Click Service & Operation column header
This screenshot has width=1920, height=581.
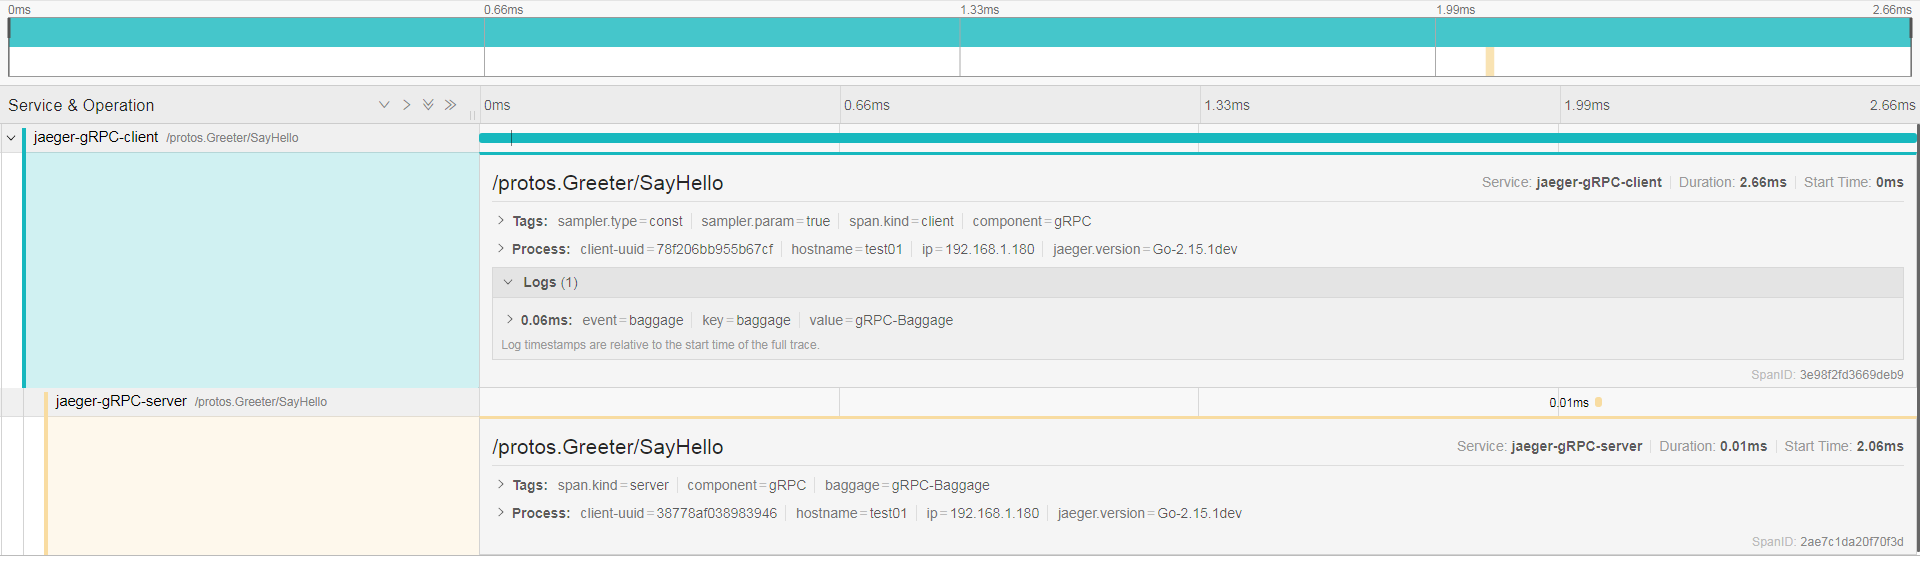(81, 105)
